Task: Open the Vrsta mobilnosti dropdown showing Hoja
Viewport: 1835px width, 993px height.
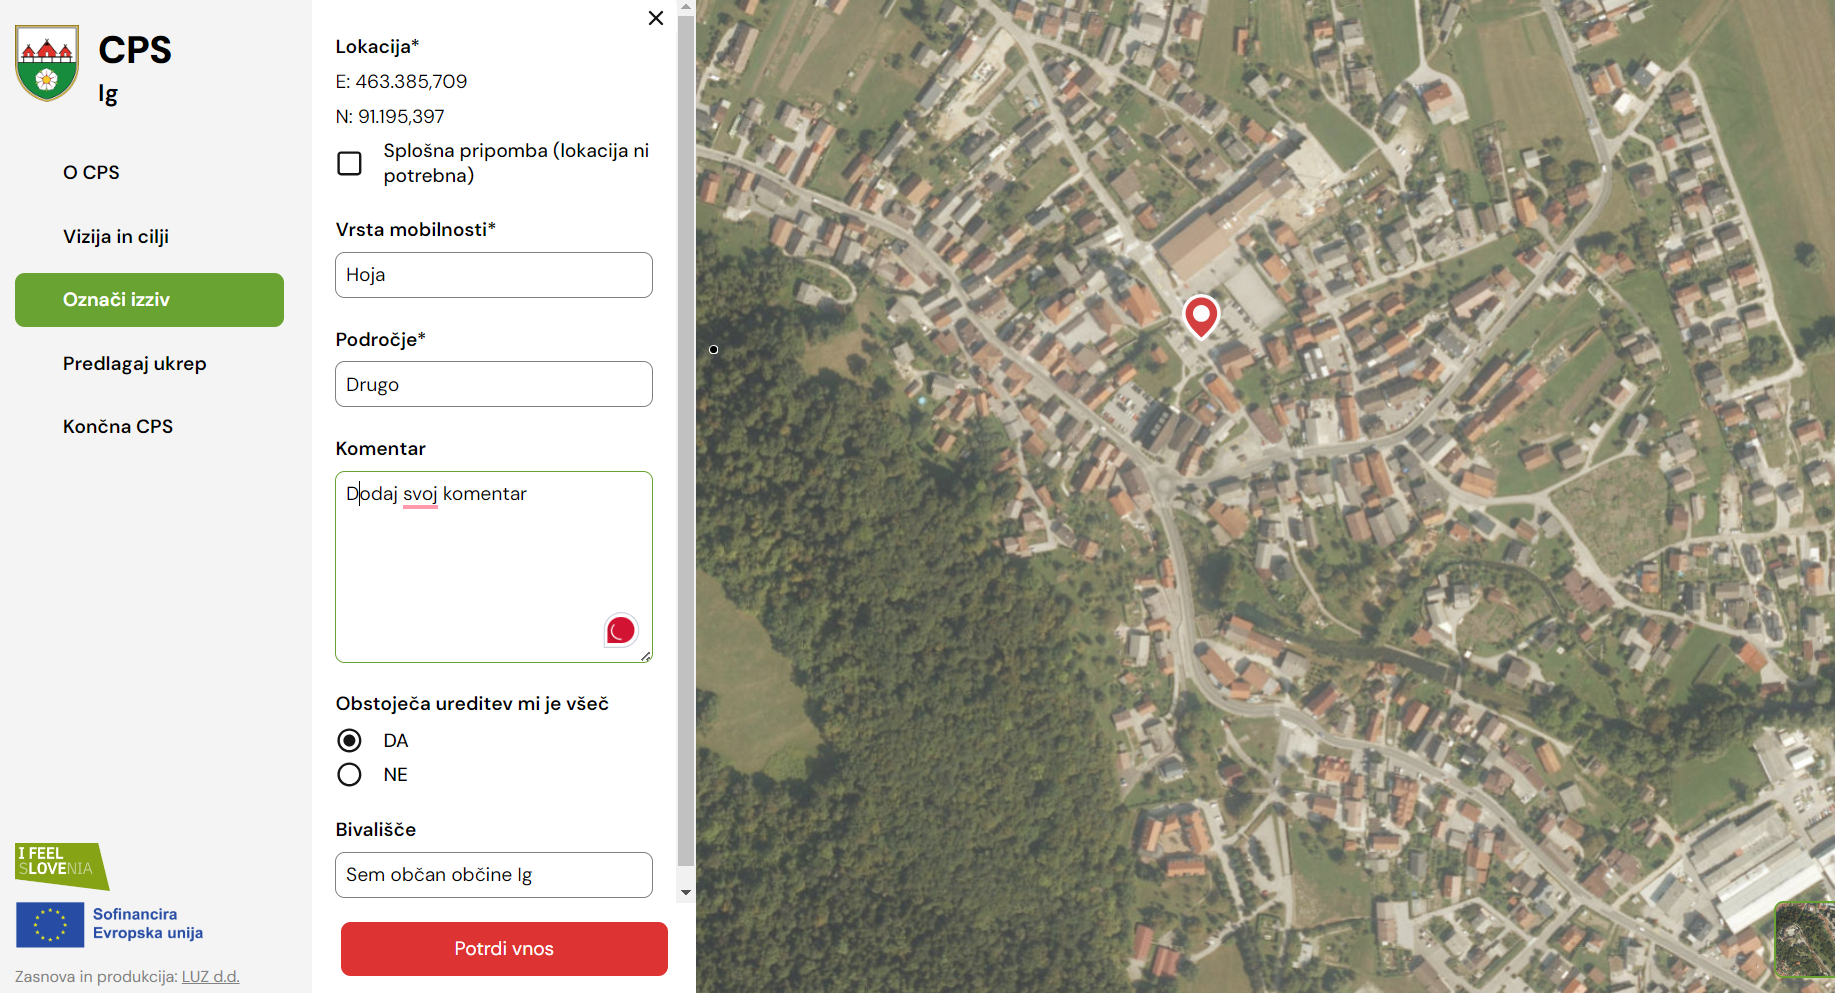Action: [493, 275]
